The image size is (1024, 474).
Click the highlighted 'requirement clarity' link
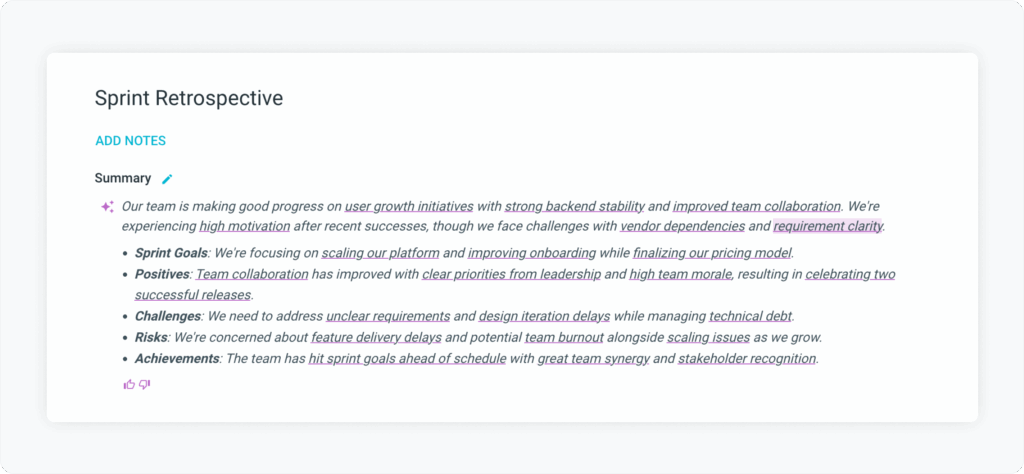[x=828, y=226]
